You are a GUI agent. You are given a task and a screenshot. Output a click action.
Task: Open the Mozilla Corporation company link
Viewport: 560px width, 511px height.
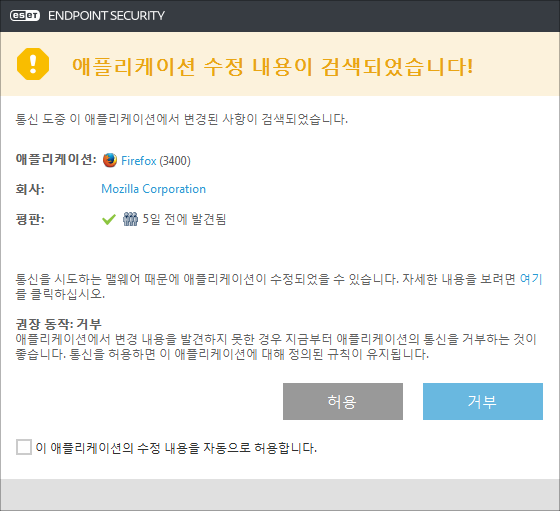(x=154, y=189)
